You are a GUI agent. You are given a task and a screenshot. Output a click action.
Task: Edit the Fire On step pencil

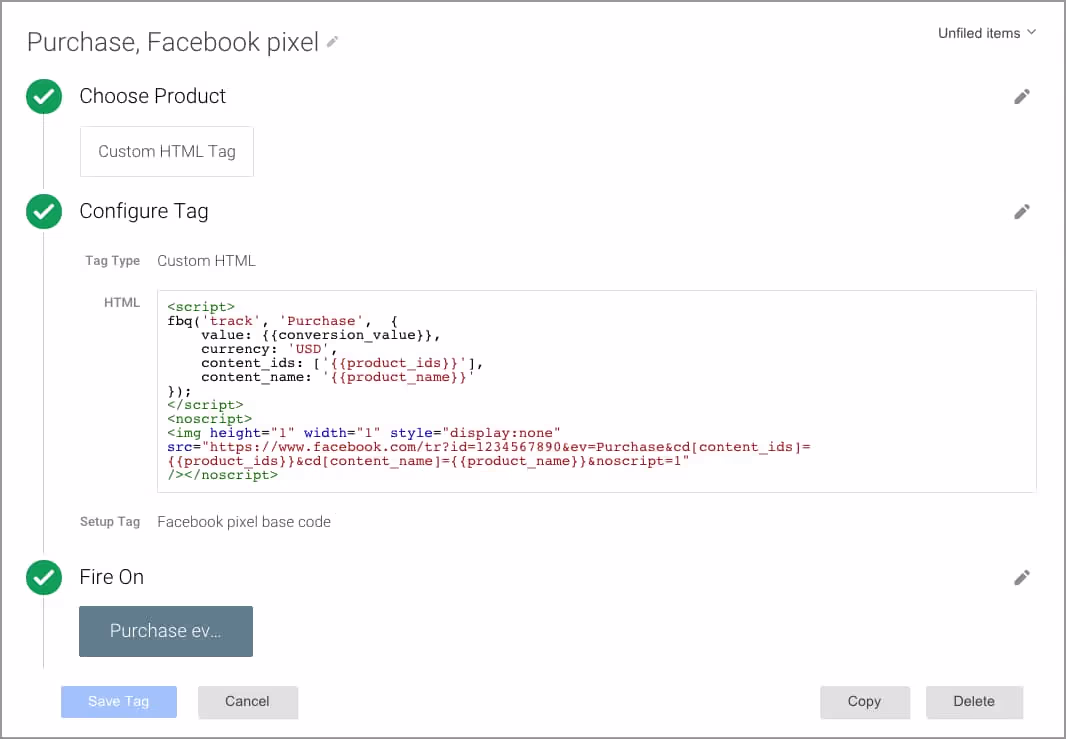point(1022,577)
